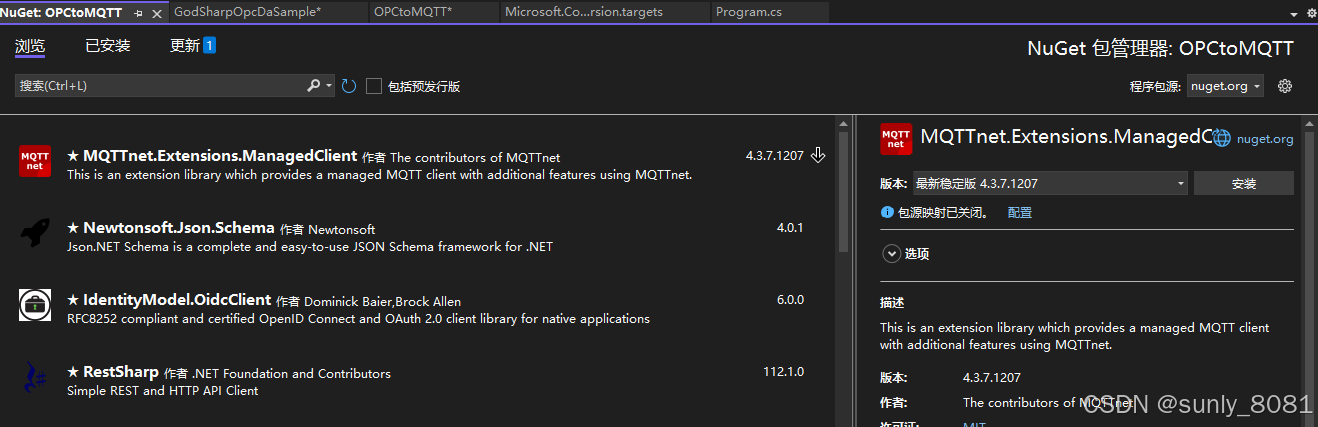Click the update count badge 1
This screenshot has height=427, width=1318.
(x=210, y=46)
